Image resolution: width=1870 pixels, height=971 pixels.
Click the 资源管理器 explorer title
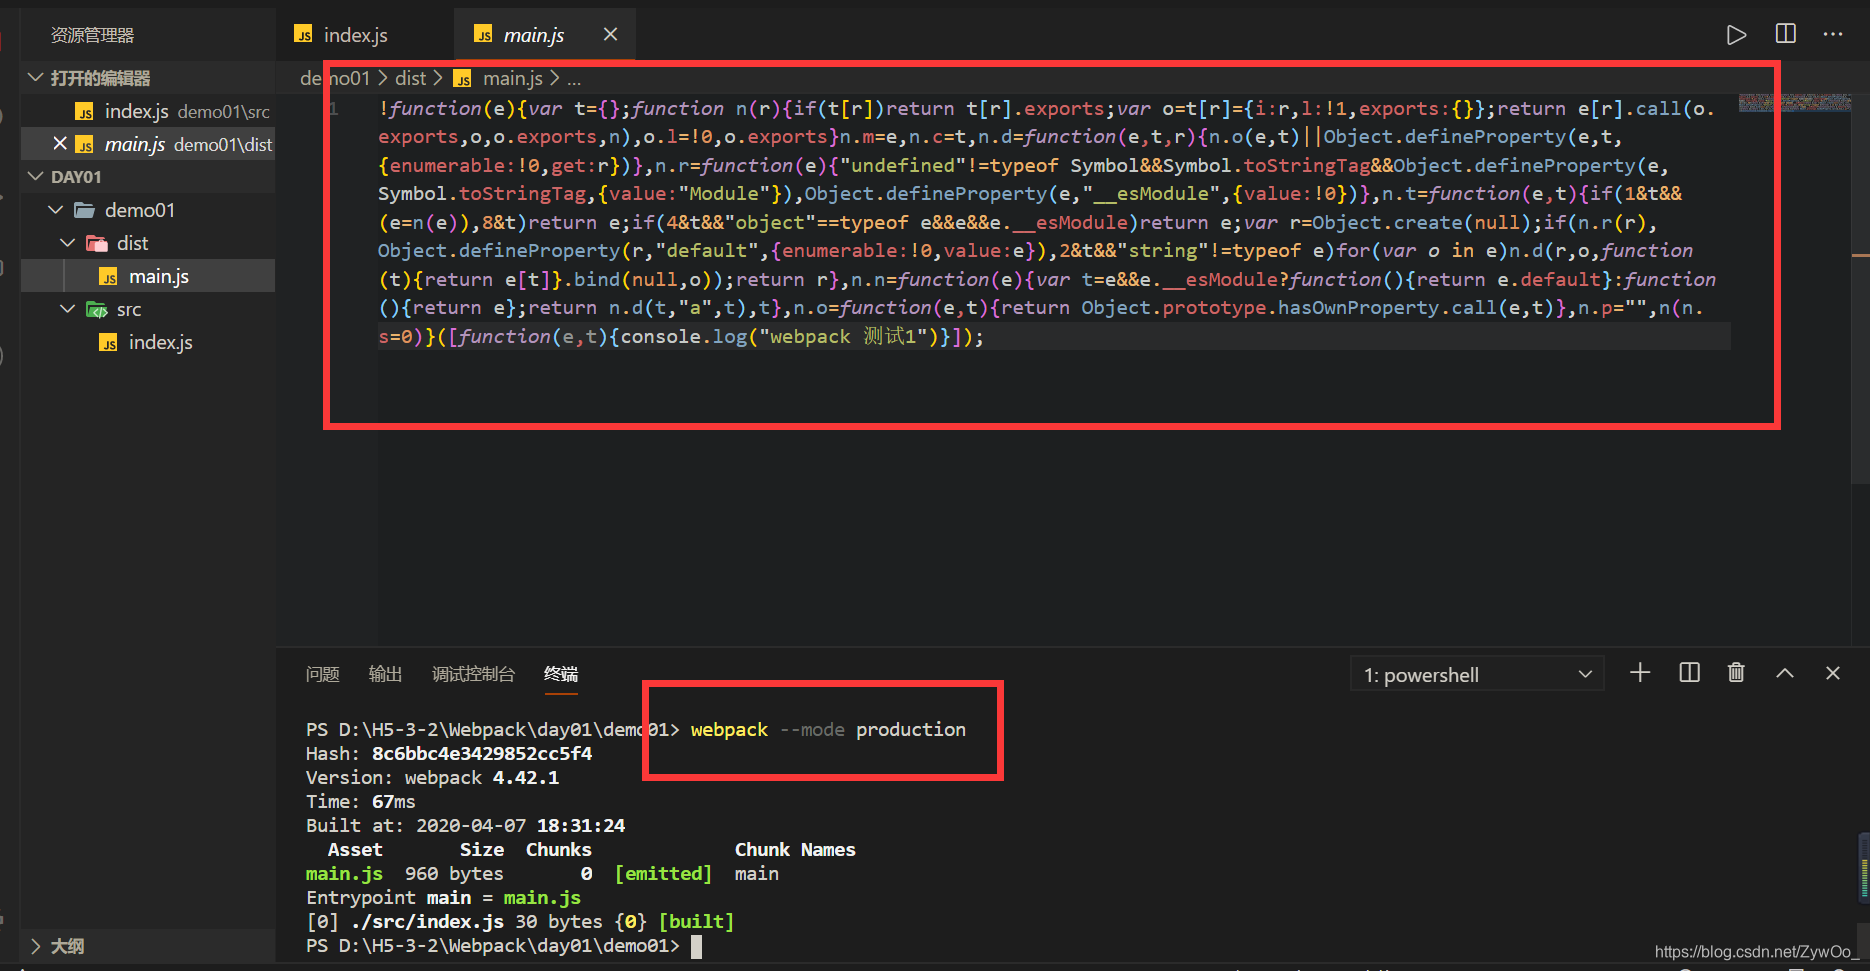[92, 35]
